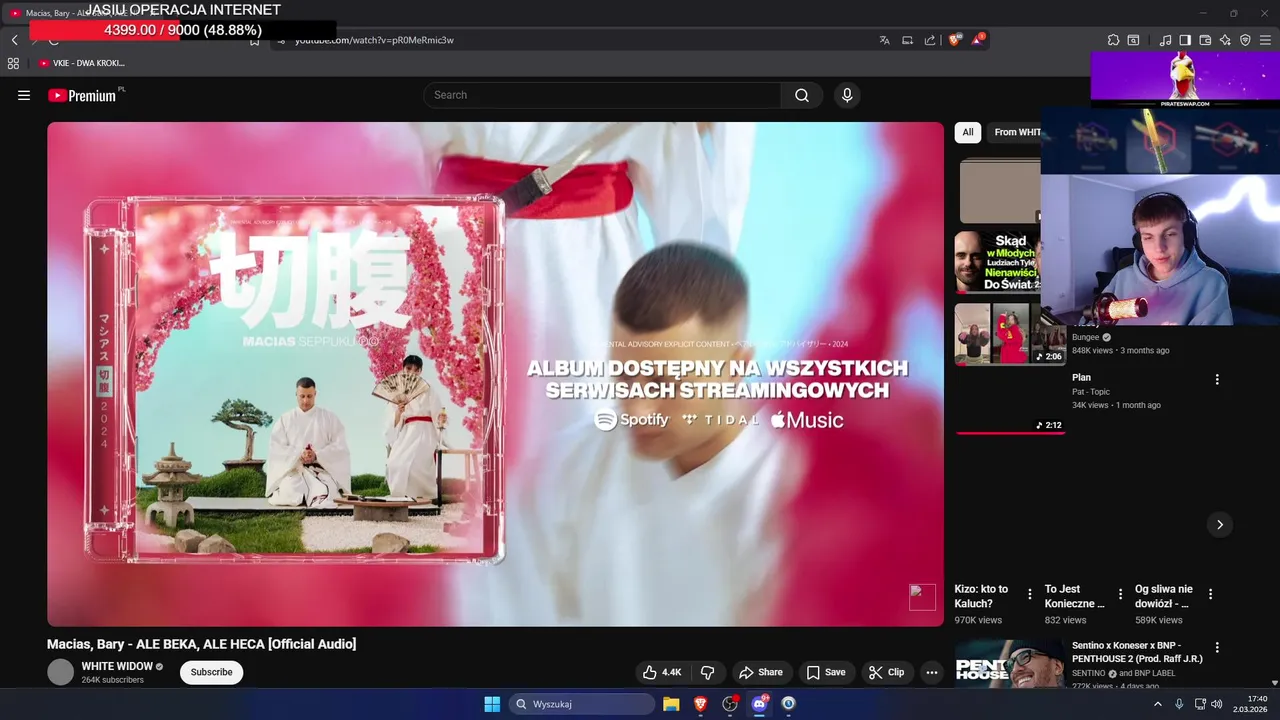
Task: Click the end-screen thumbnail box in player corner
Action: coord(922,597)
